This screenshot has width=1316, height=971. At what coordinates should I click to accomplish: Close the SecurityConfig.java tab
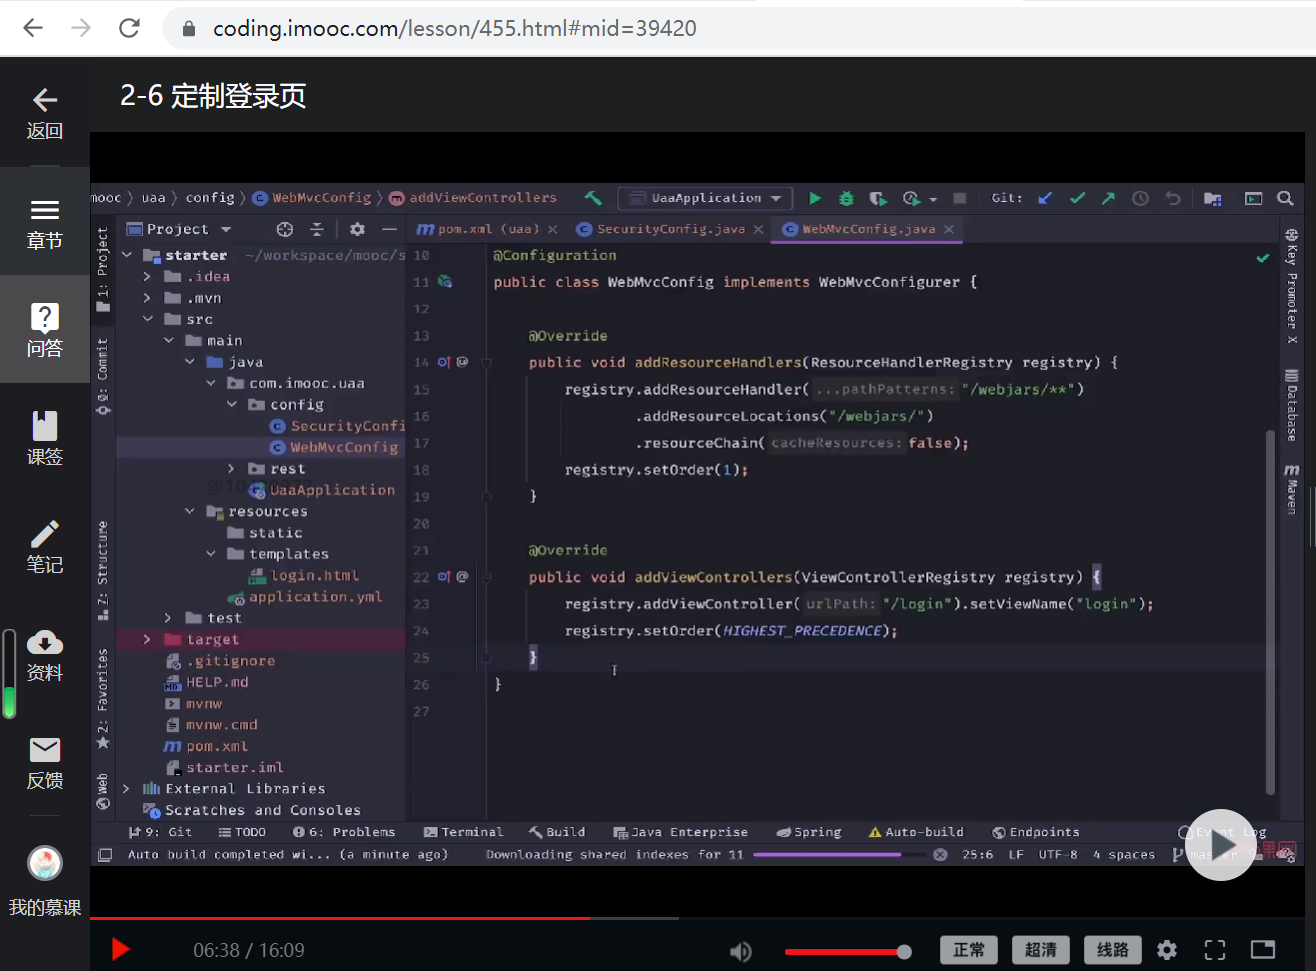[758, 229]
